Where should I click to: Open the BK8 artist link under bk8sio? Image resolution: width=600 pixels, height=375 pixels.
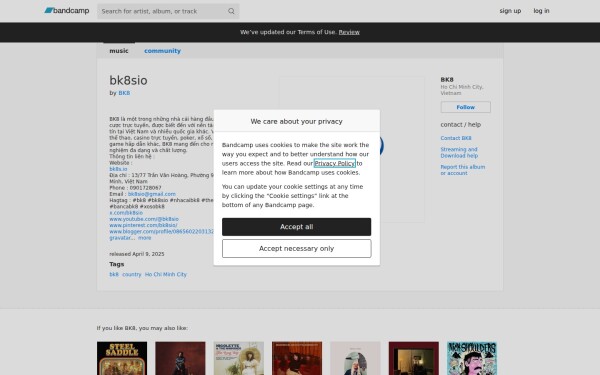(124, 93)
